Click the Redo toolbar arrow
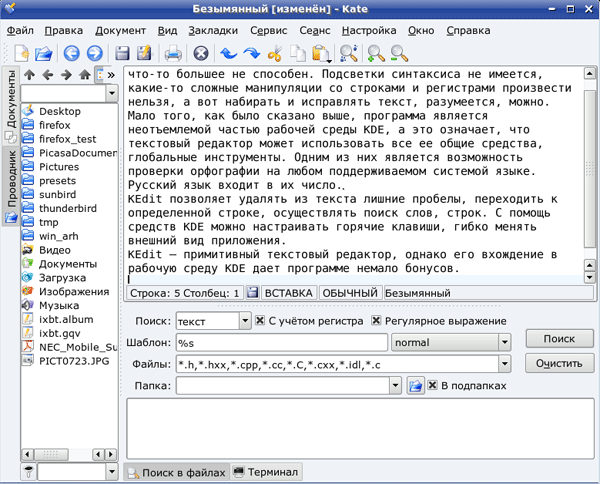Screen dimensions: 600x484 coord(251,53)
